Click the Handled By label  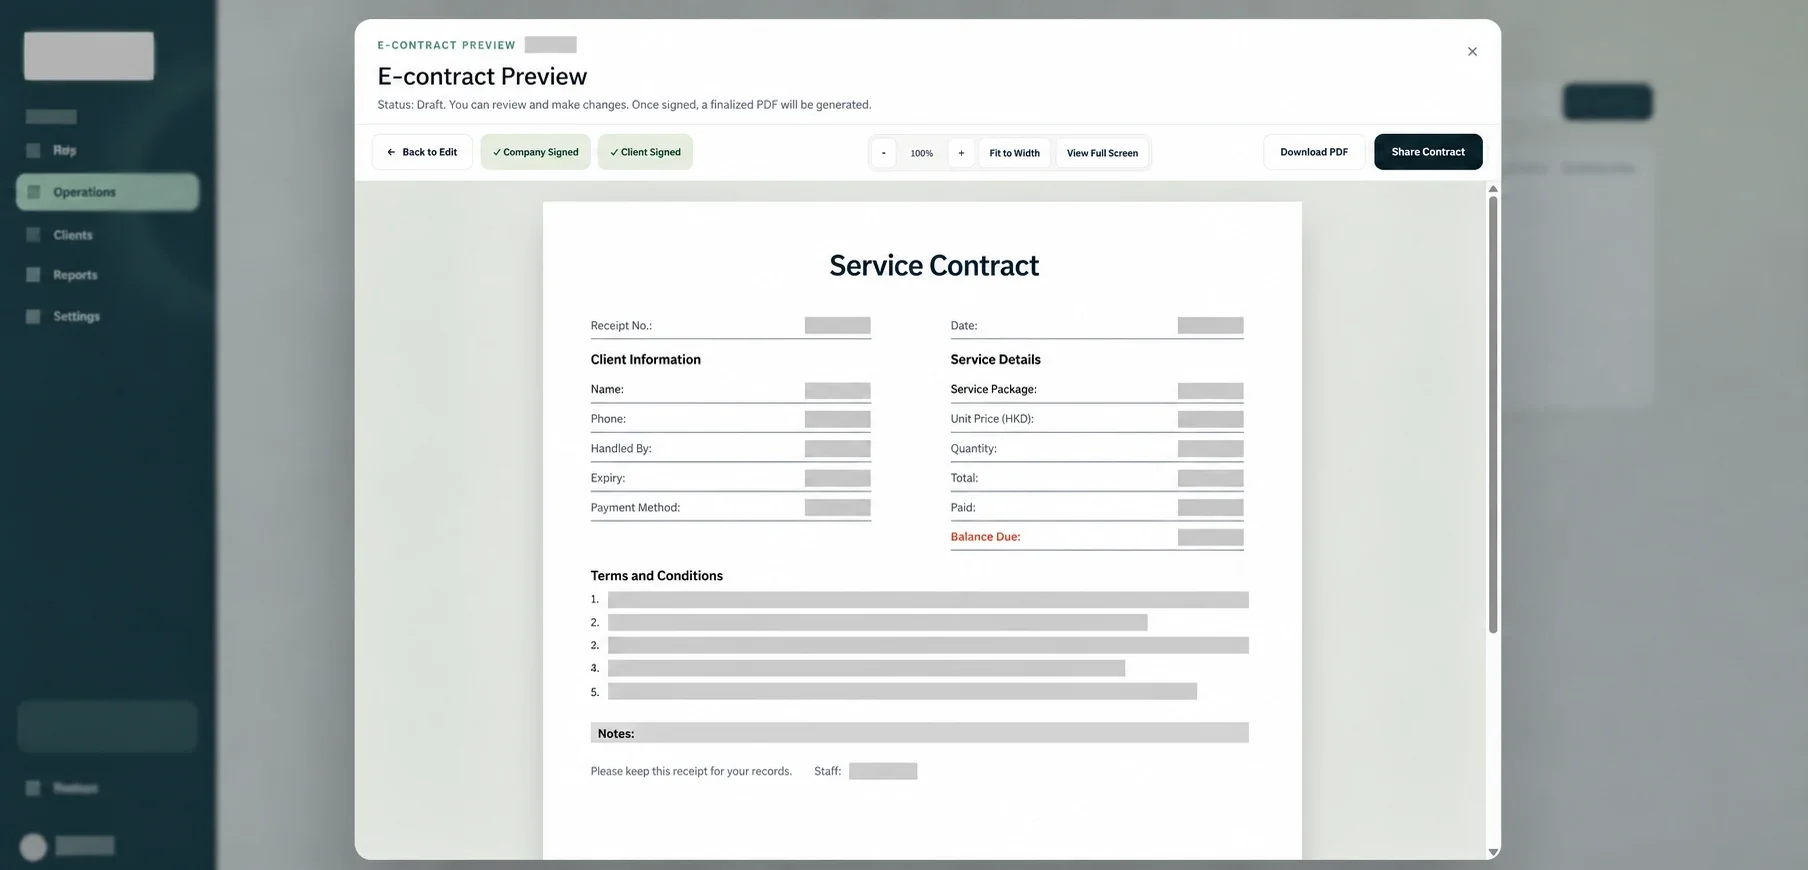[621, 449]
